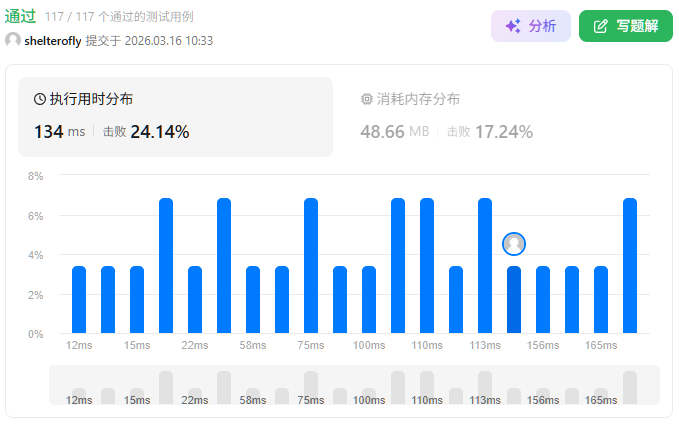Select the bar above the 156ms label
679x425 pixels.
[543, 299]
